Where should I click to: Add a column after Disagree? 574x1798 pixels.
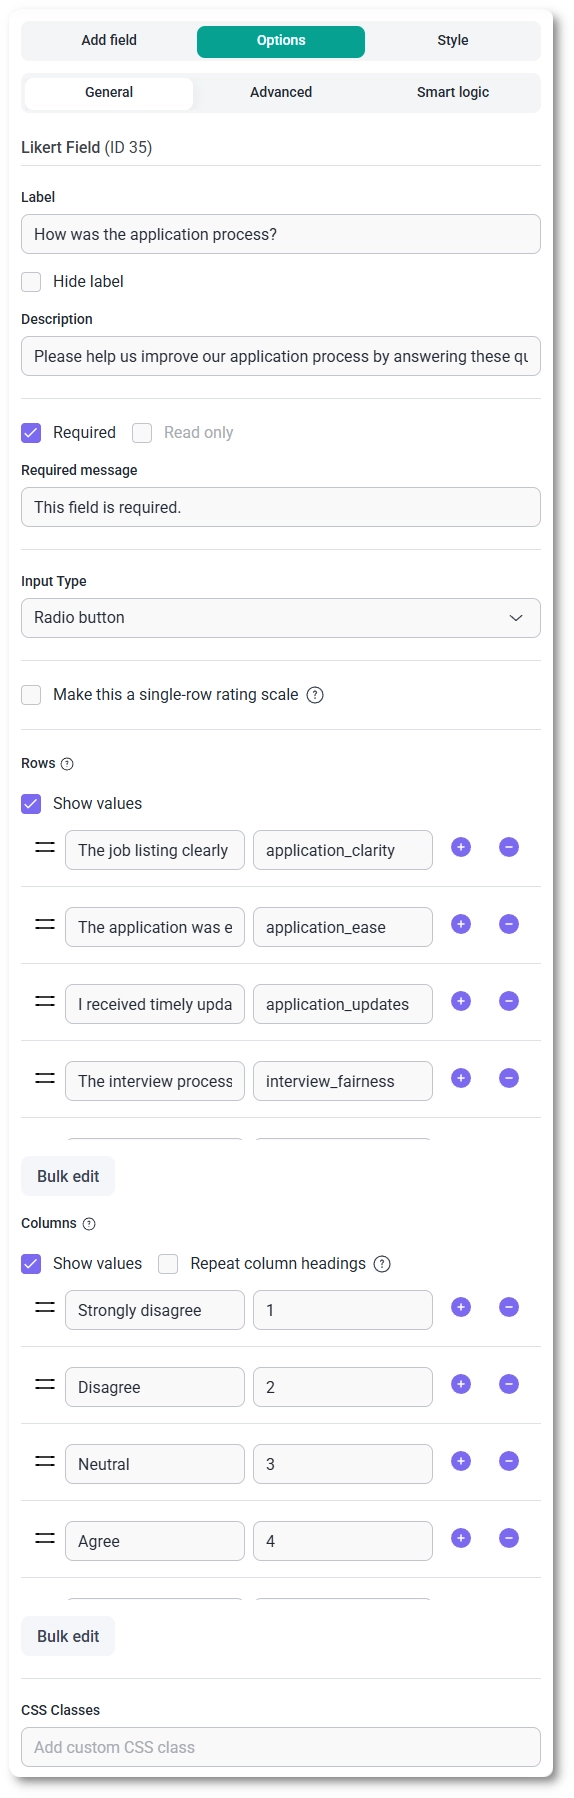coord(461,1384)
